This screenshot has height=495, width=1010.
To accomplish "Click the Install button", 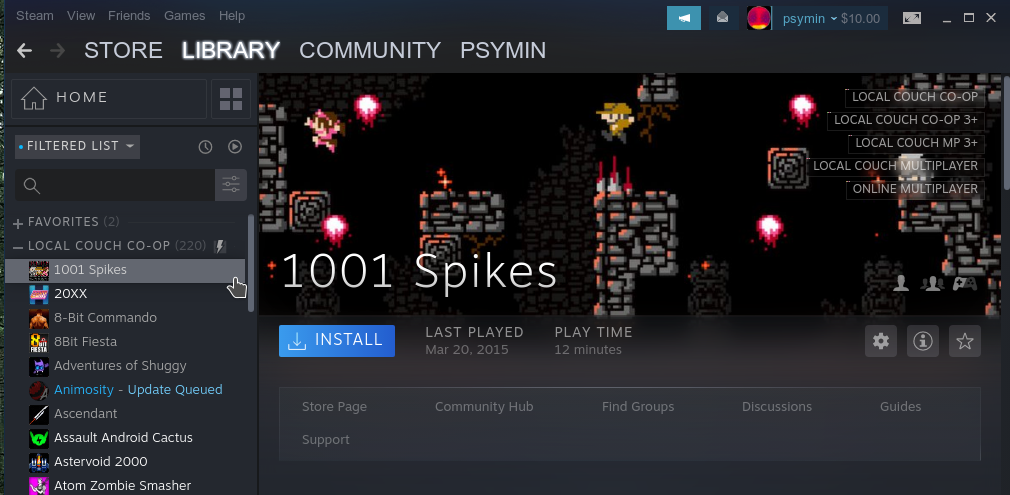I will (x=337, y=340).
